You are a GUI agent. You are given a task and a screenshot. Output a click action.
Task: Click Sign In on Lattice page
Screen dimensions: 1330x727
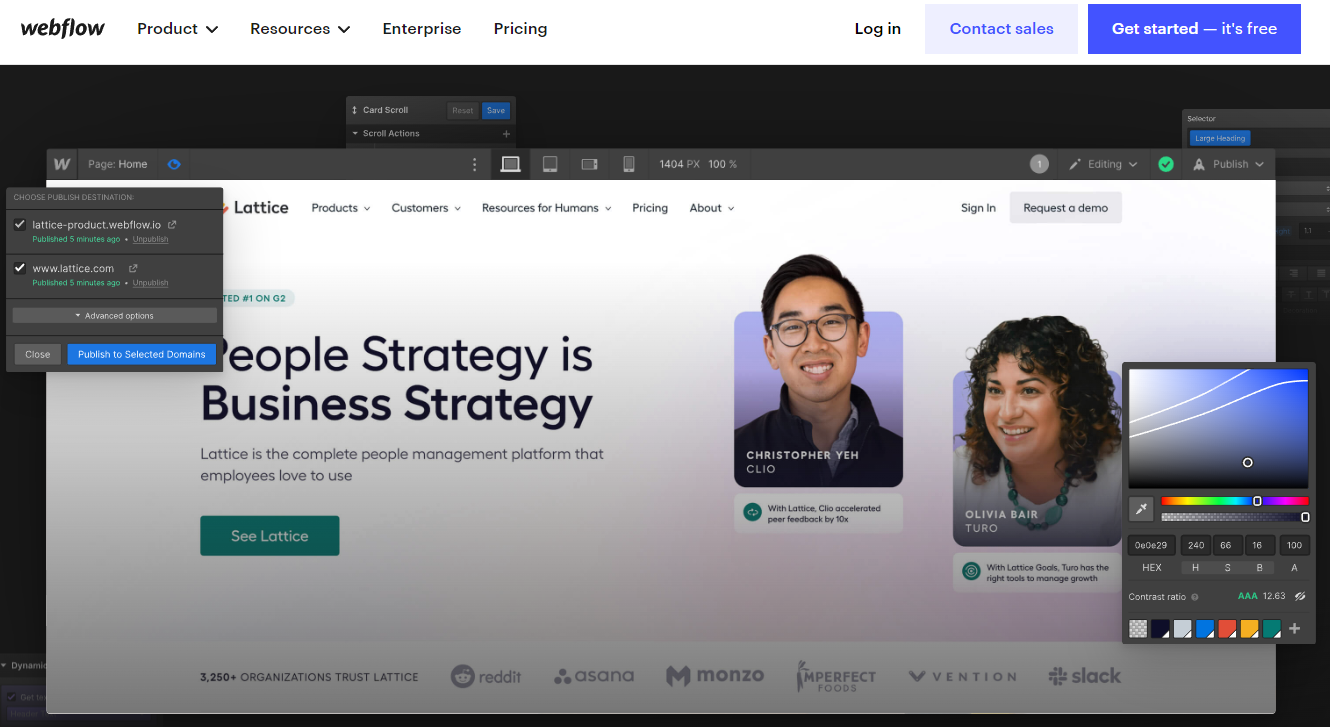coord(978,208)
